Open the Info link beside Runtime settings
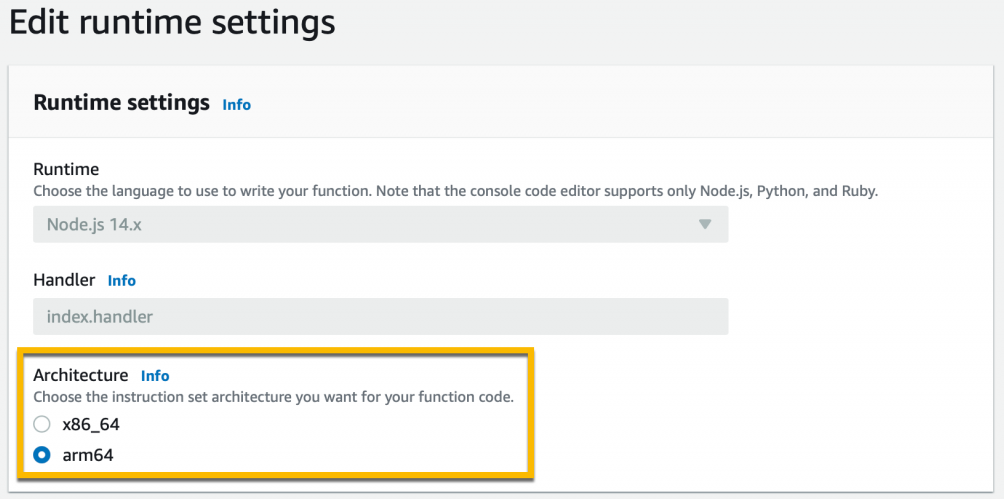 pyautogui.click(x=236, y=104)
